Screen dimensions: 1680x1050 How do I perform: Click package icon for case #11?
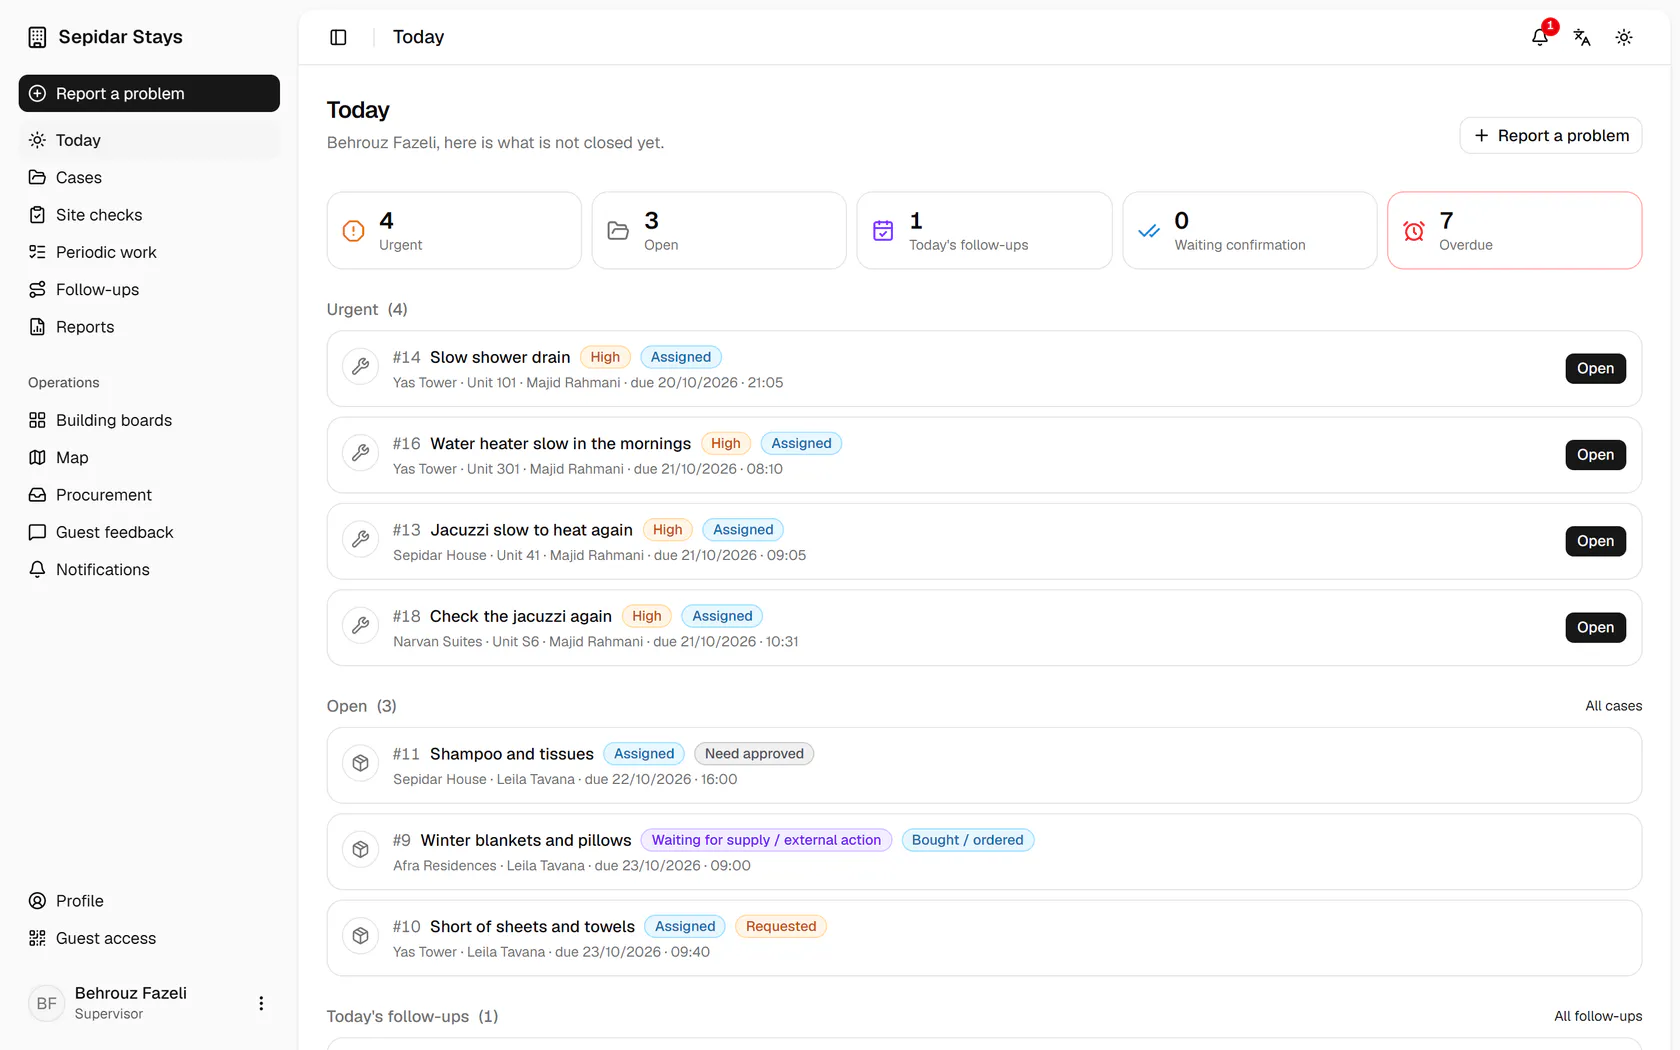pyautogui.click(x=361, y=764)
